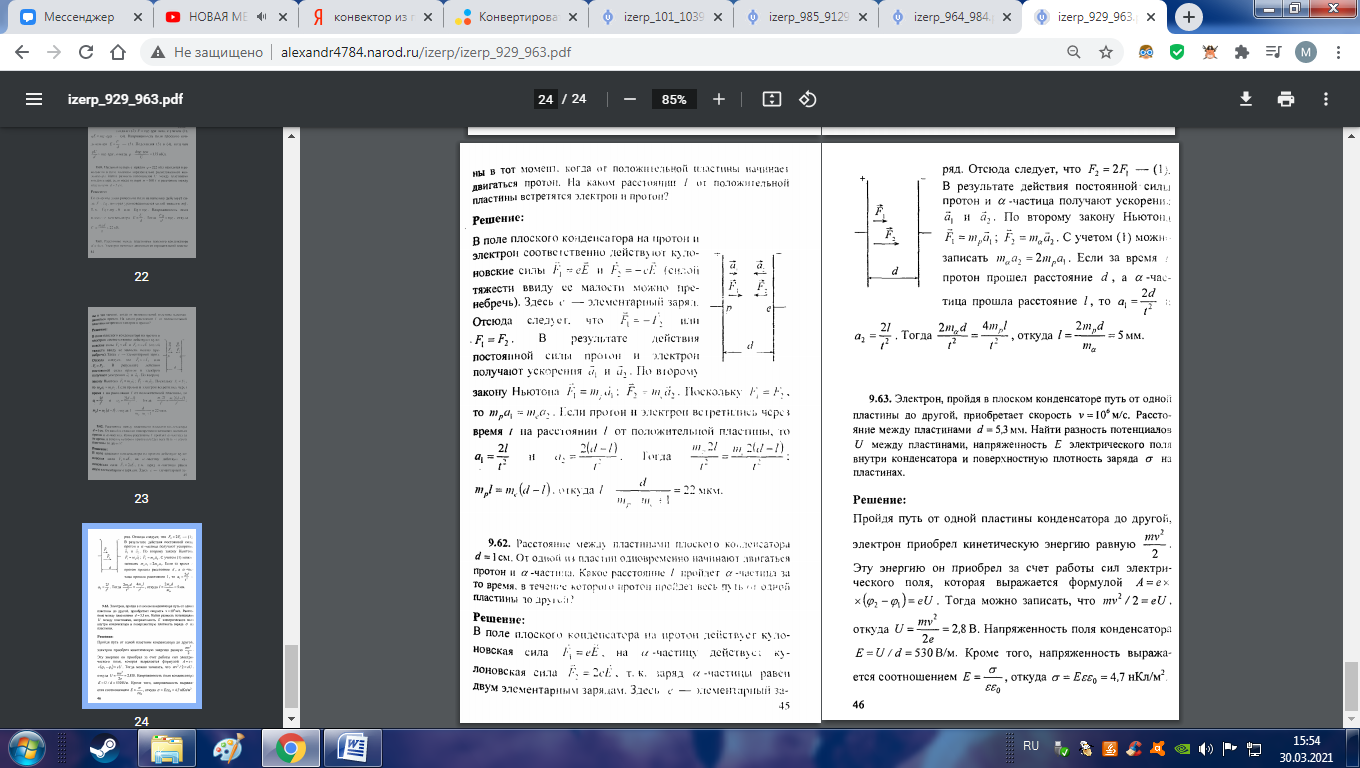The image size is (1360, 768).
Task: Click the zoom out minus icon
Action: coord(630,99)
